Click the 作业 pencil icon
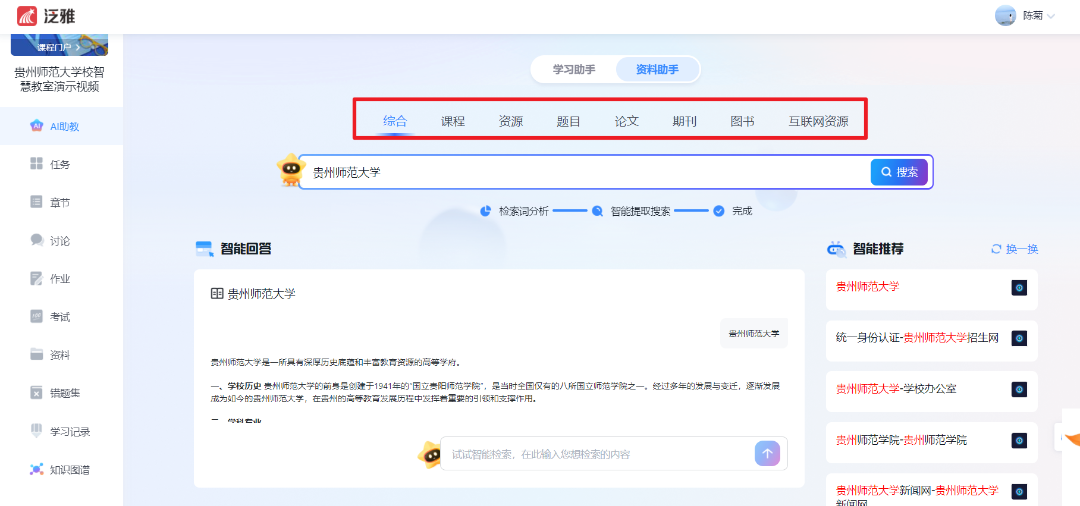The height and width of the screenshot is (506, 1080). [37, 279]
